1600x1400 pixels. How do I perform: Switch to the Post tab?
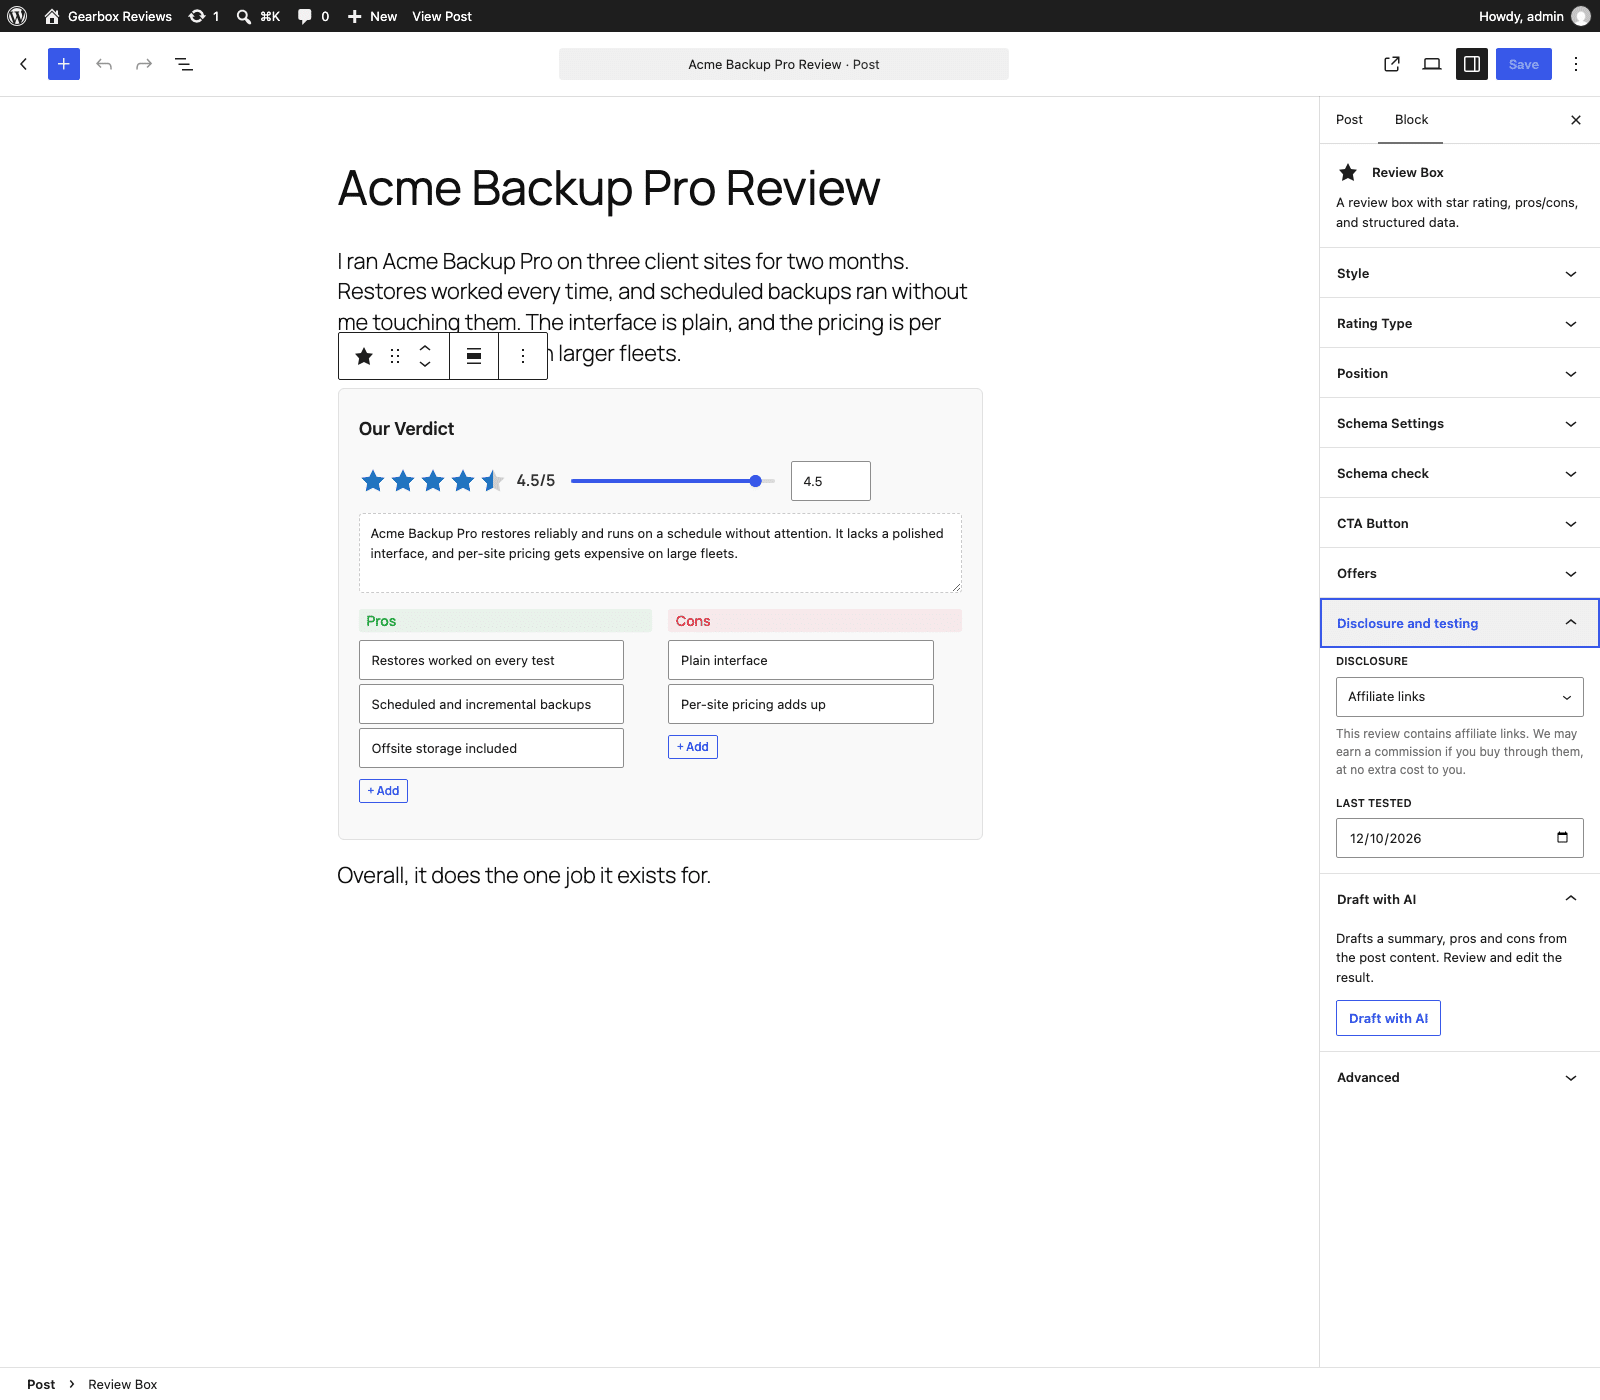click(1349, 120)
